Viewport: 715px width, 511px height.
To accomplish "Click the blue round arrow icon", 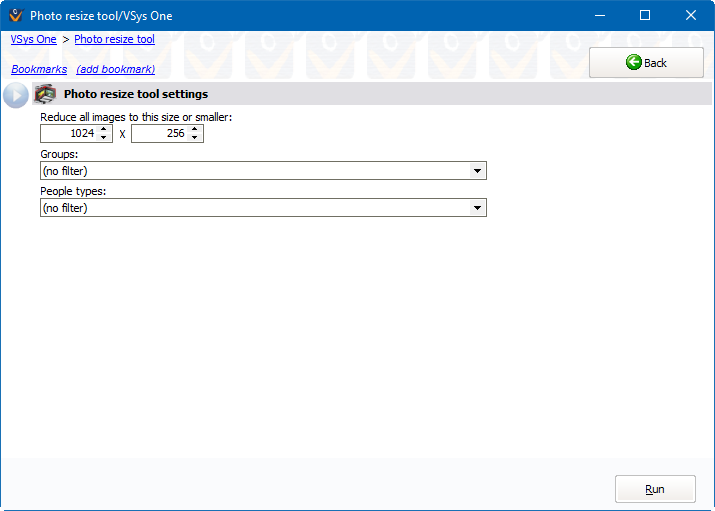I will coord(16,95).
